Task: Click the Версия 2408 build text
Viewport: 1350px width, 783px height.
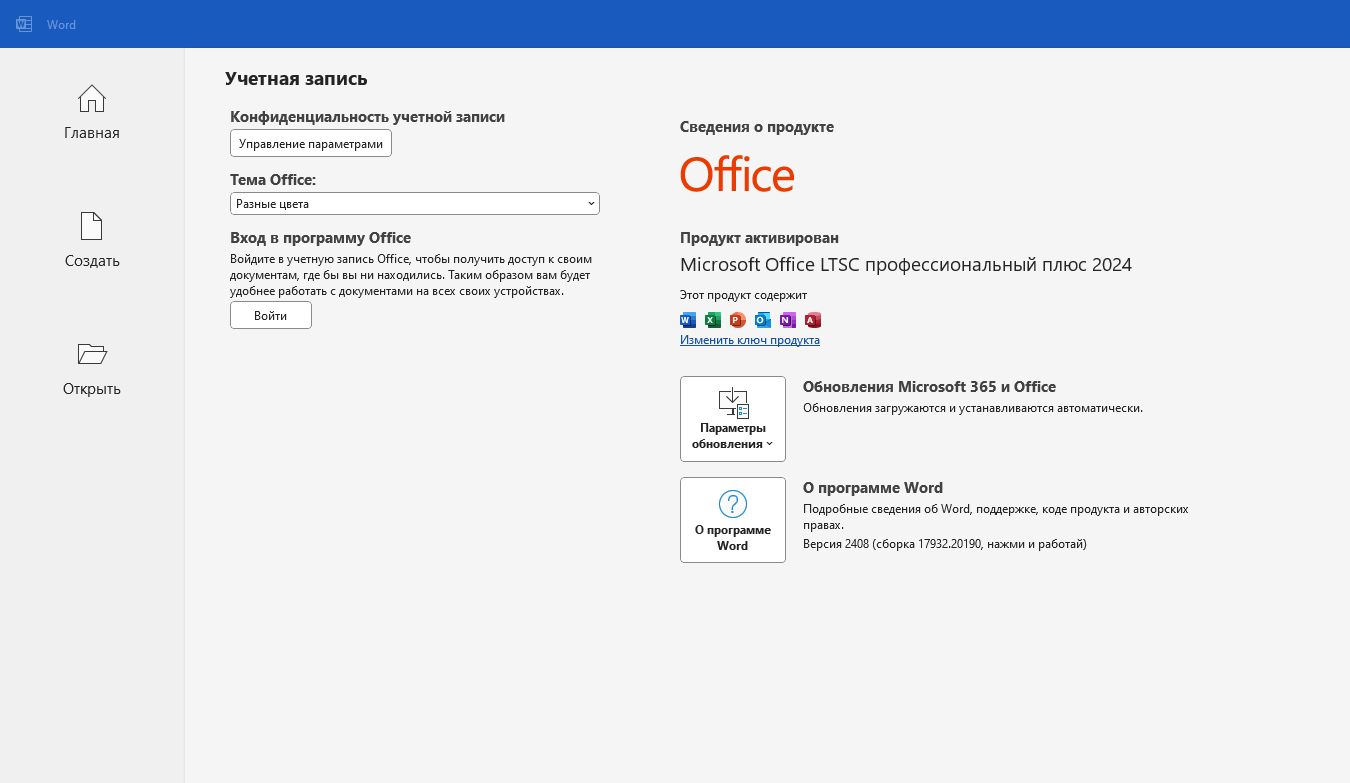Action: pyautogui.click(x=945, y=544)
